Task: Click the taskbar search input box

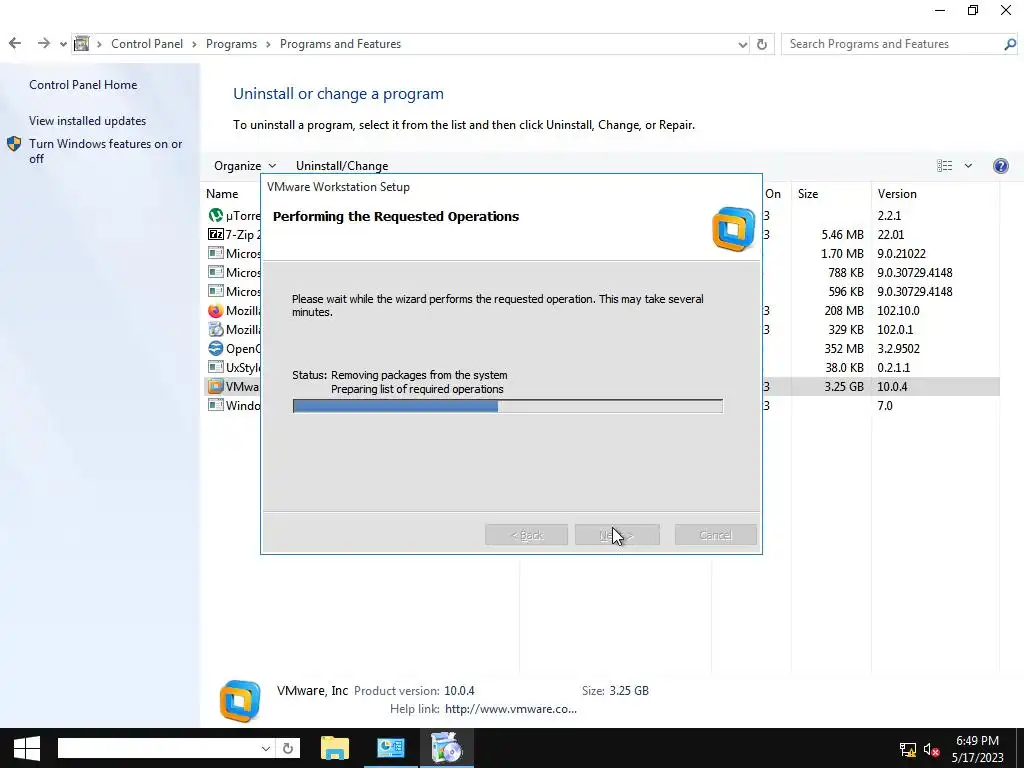Action: 159,748
